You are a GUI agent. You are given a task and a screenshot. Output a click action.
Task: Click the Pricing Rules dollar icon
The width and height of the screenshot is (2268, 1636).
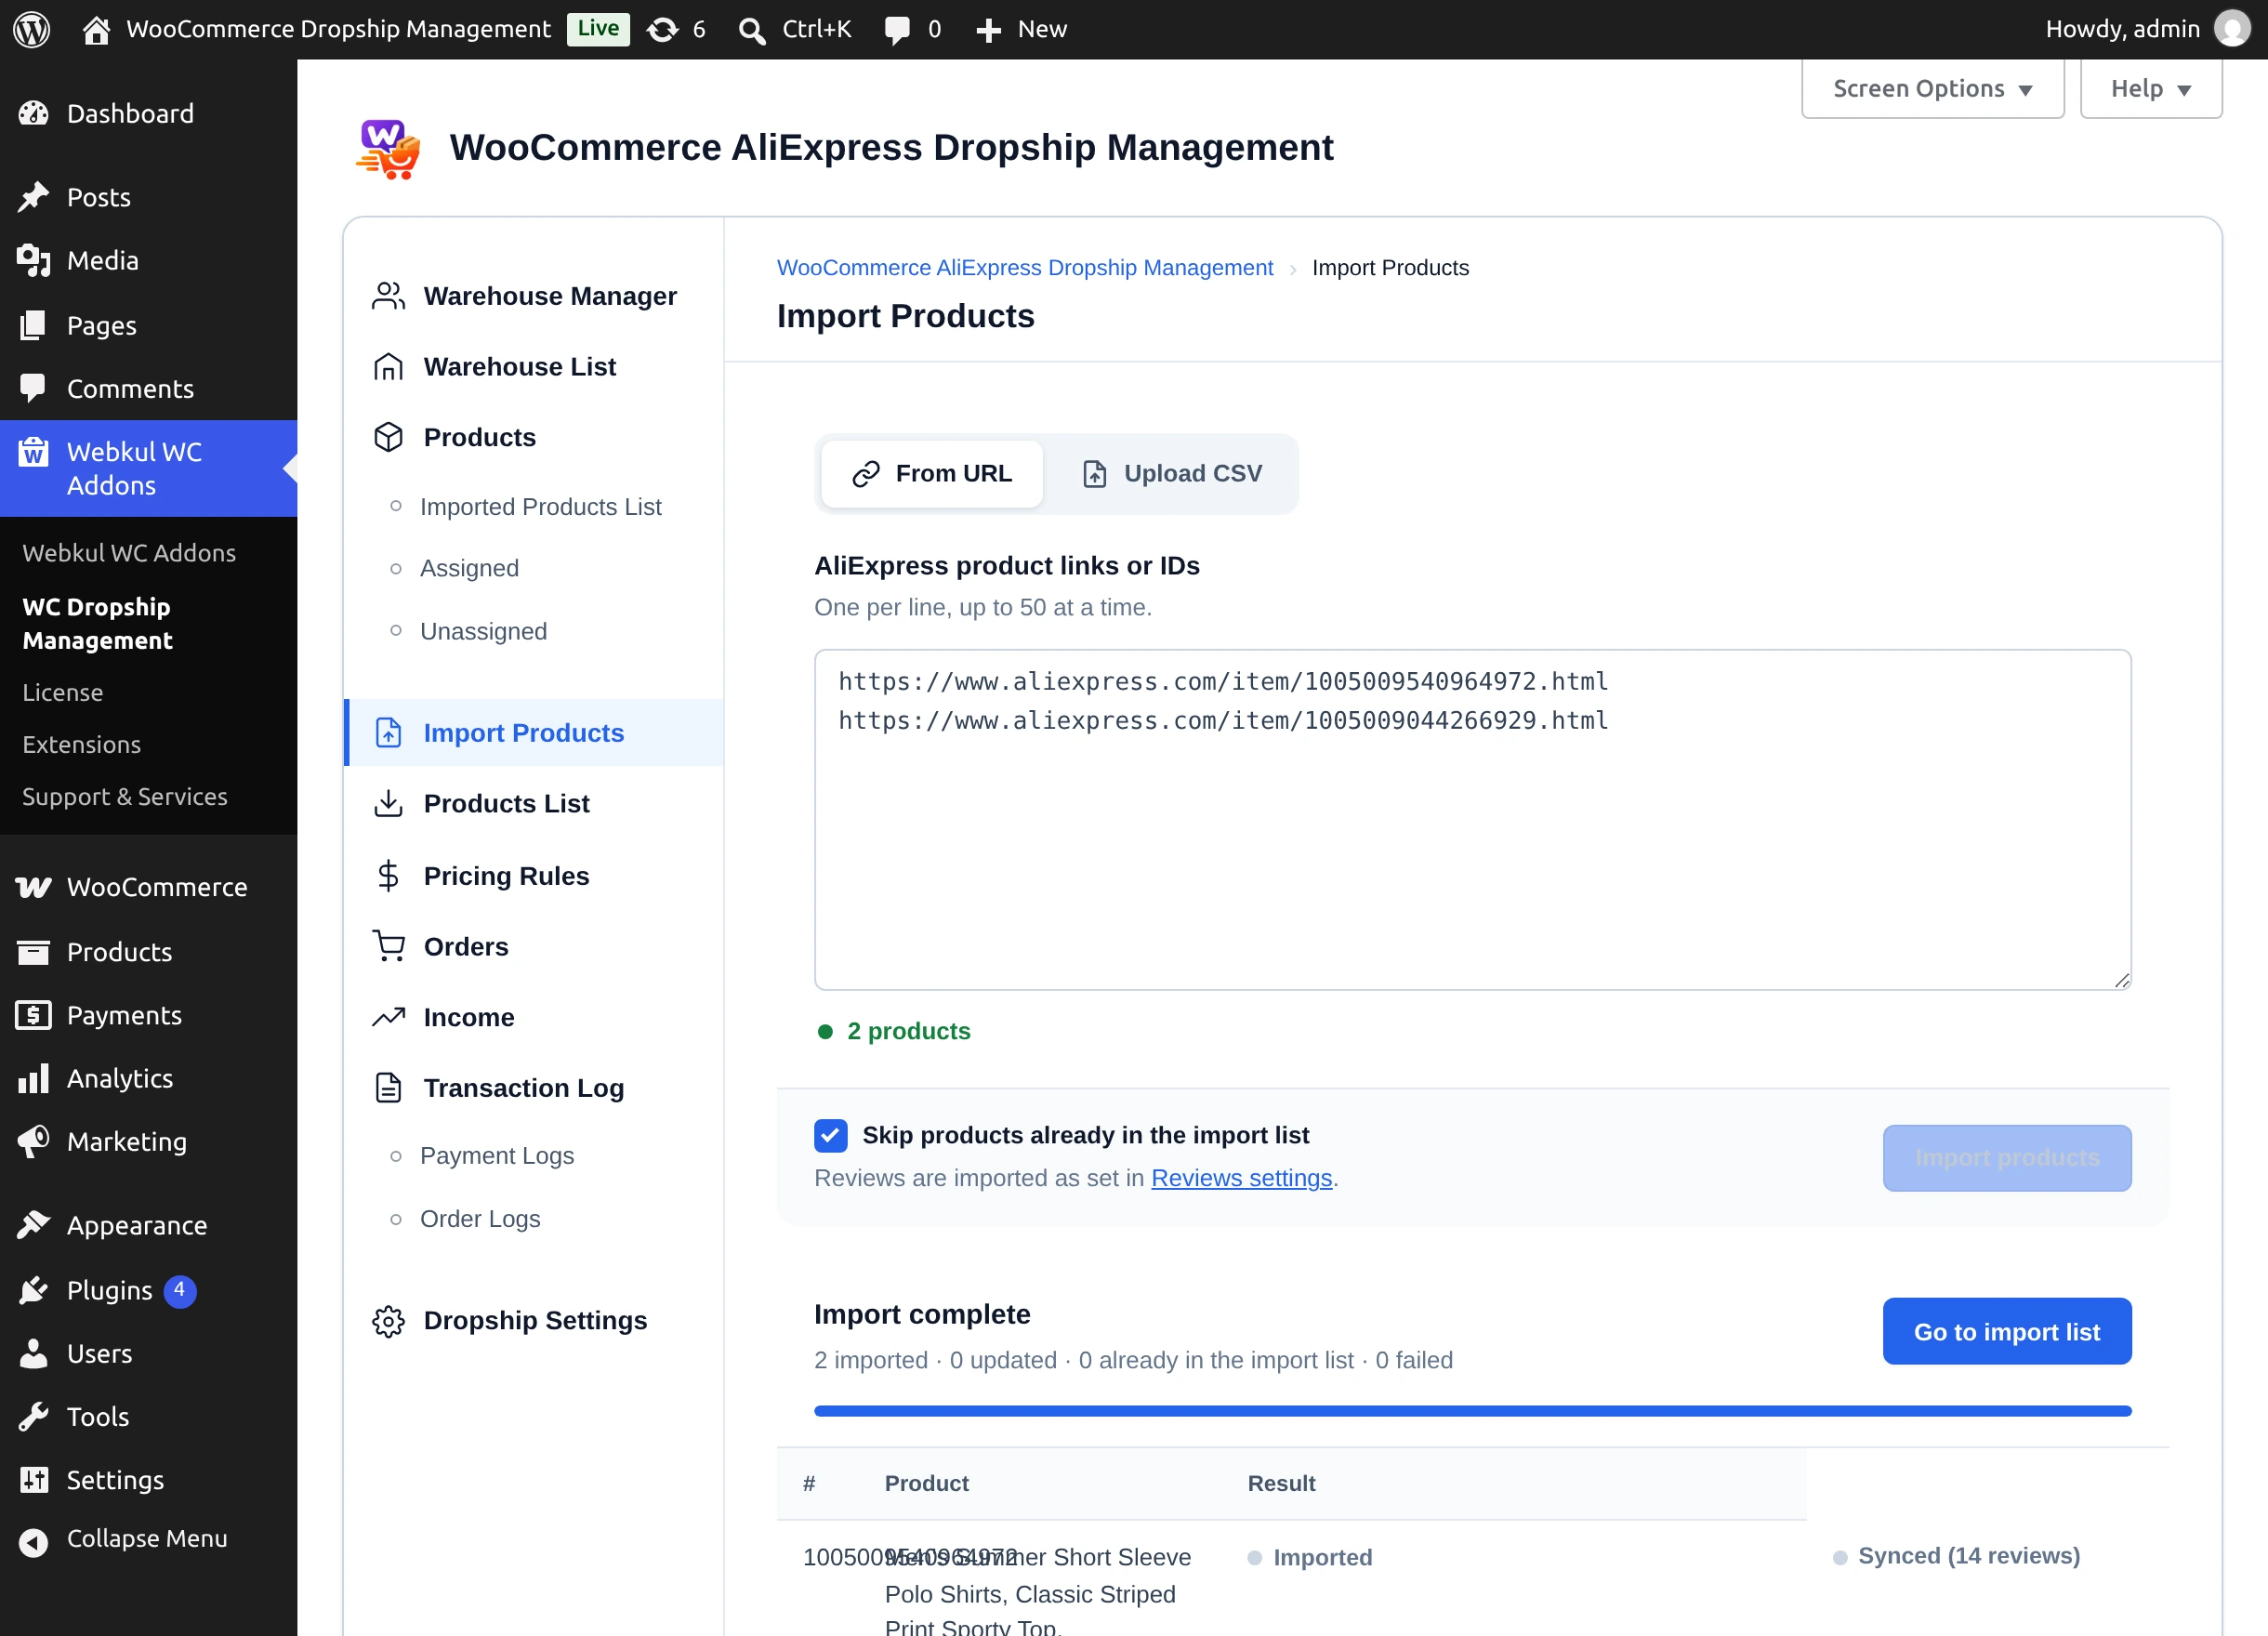388,876
